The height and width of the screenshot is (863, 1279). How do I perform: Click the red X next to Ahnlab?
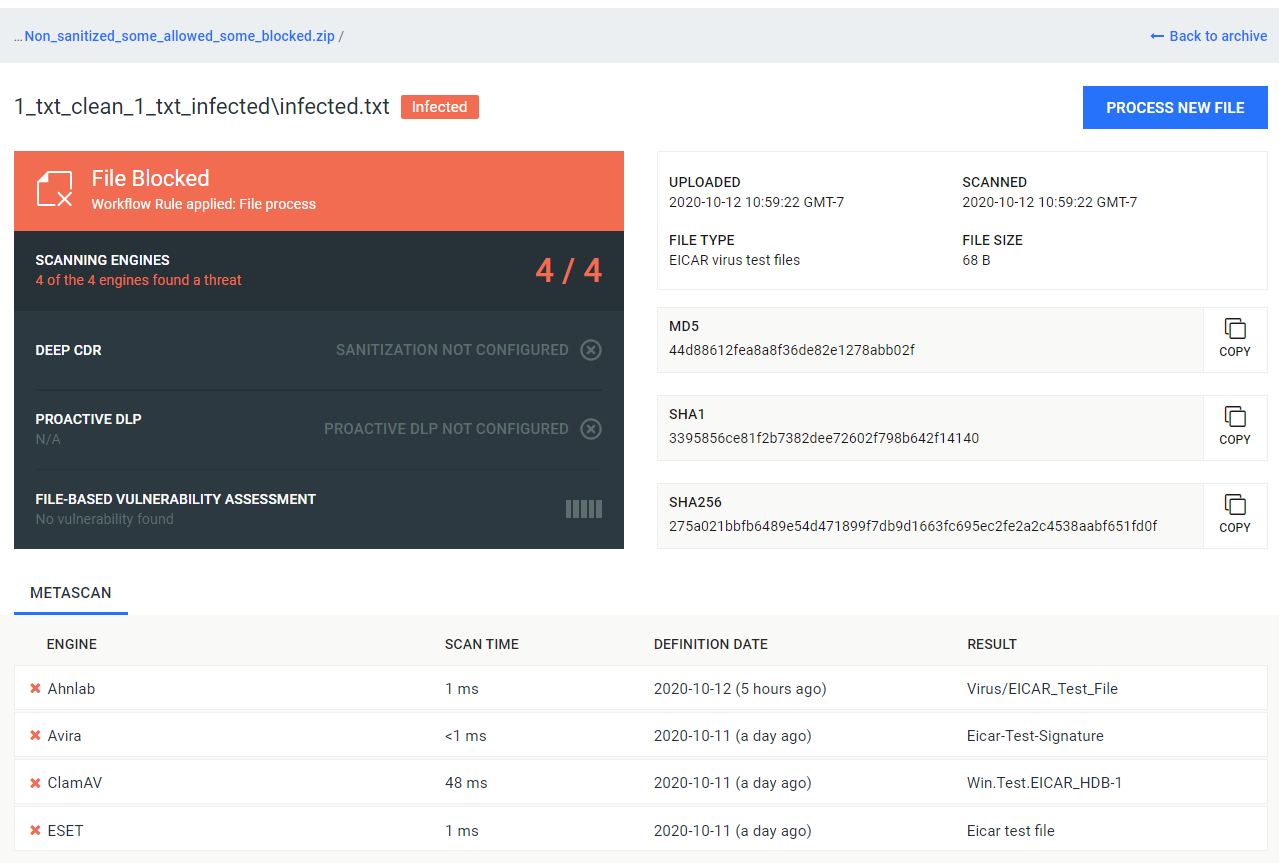pos(35,689)
